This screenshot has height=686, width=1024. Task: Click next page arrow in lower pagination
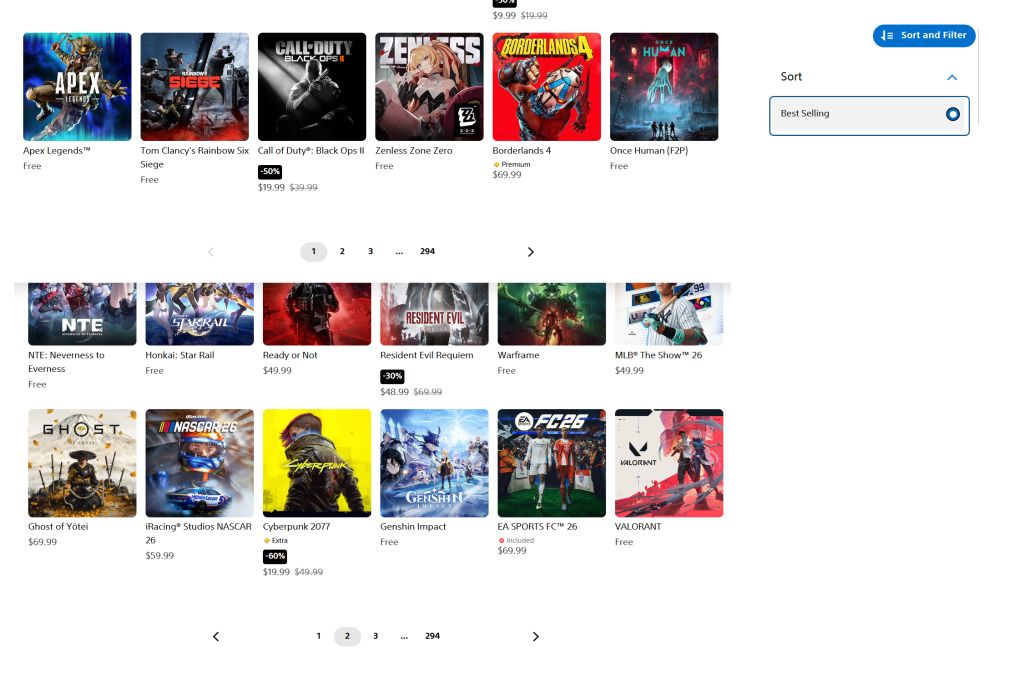[536, 636]
